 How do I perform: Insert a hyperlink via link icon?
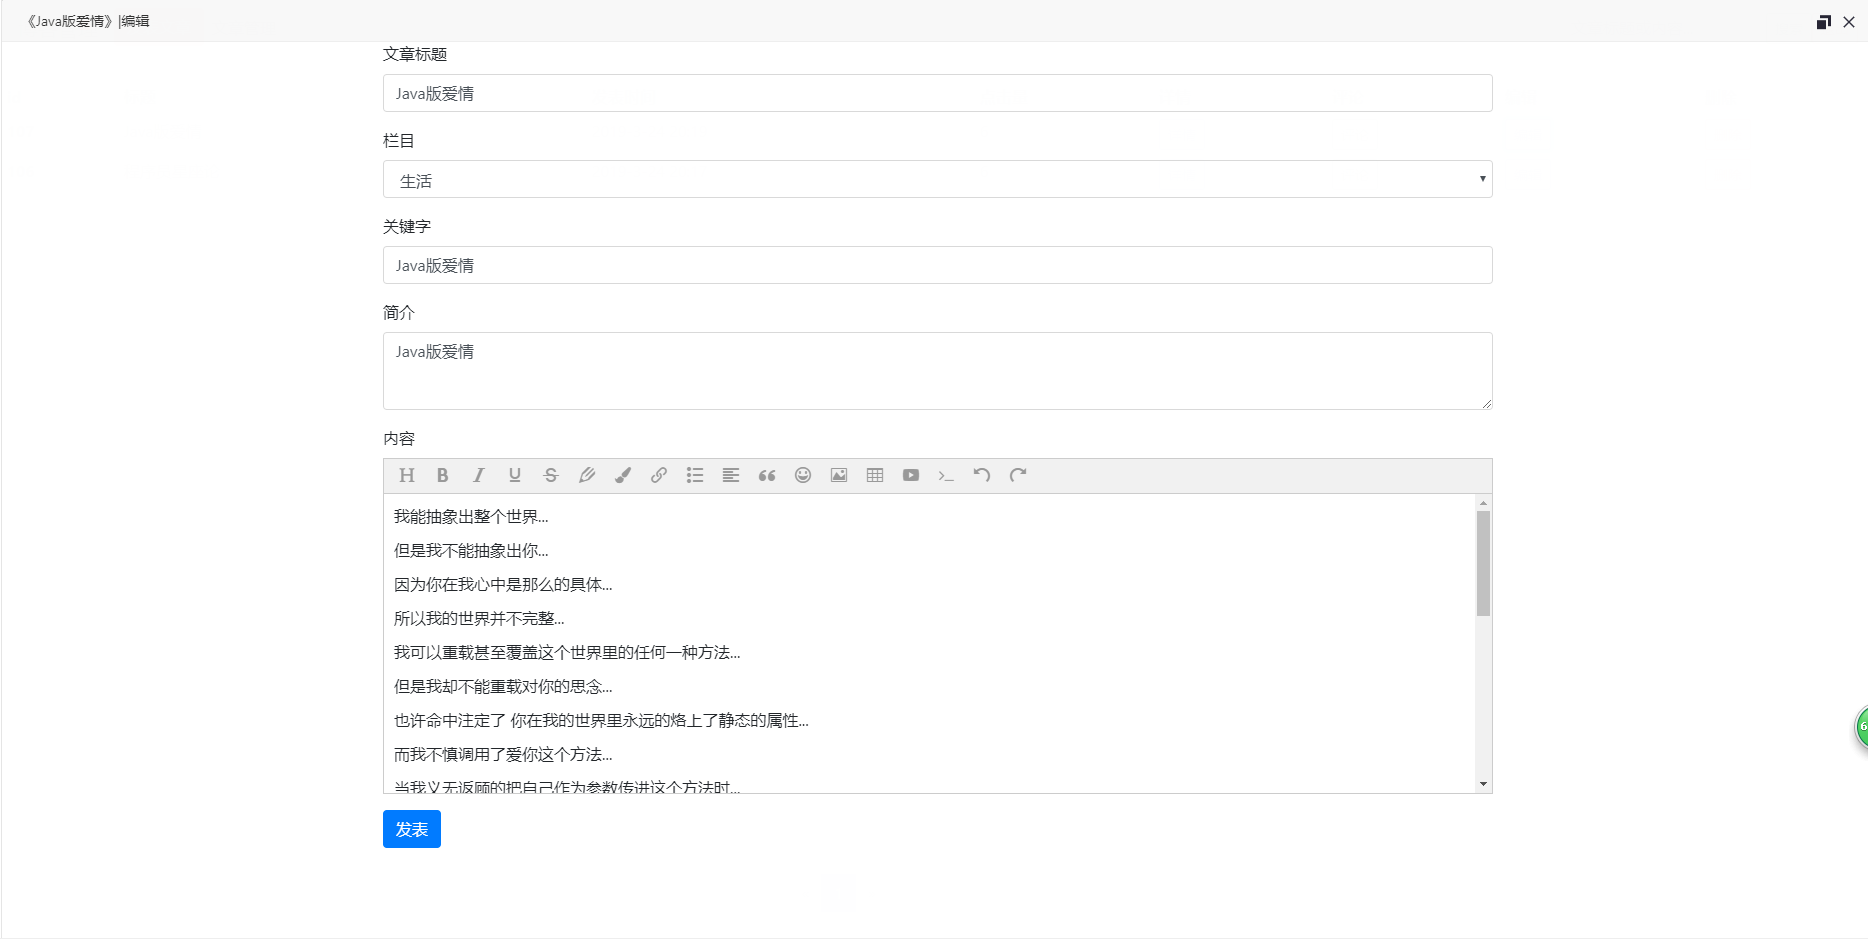point(659,476)
